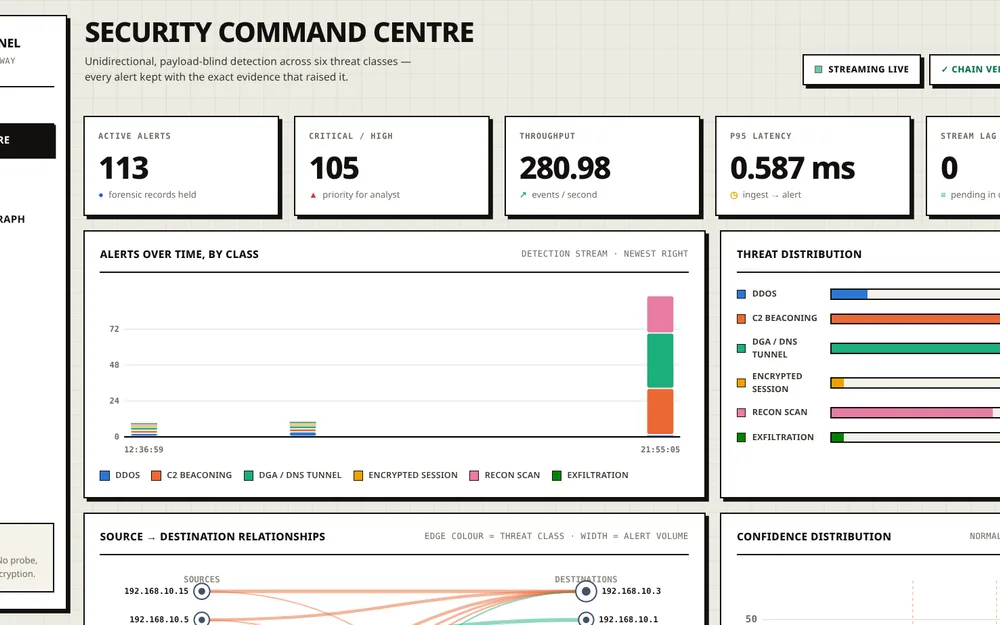The image size is (1000, 625).
Task: Click the Encrypted Session chart legend swatch
Action: (358, 476)
